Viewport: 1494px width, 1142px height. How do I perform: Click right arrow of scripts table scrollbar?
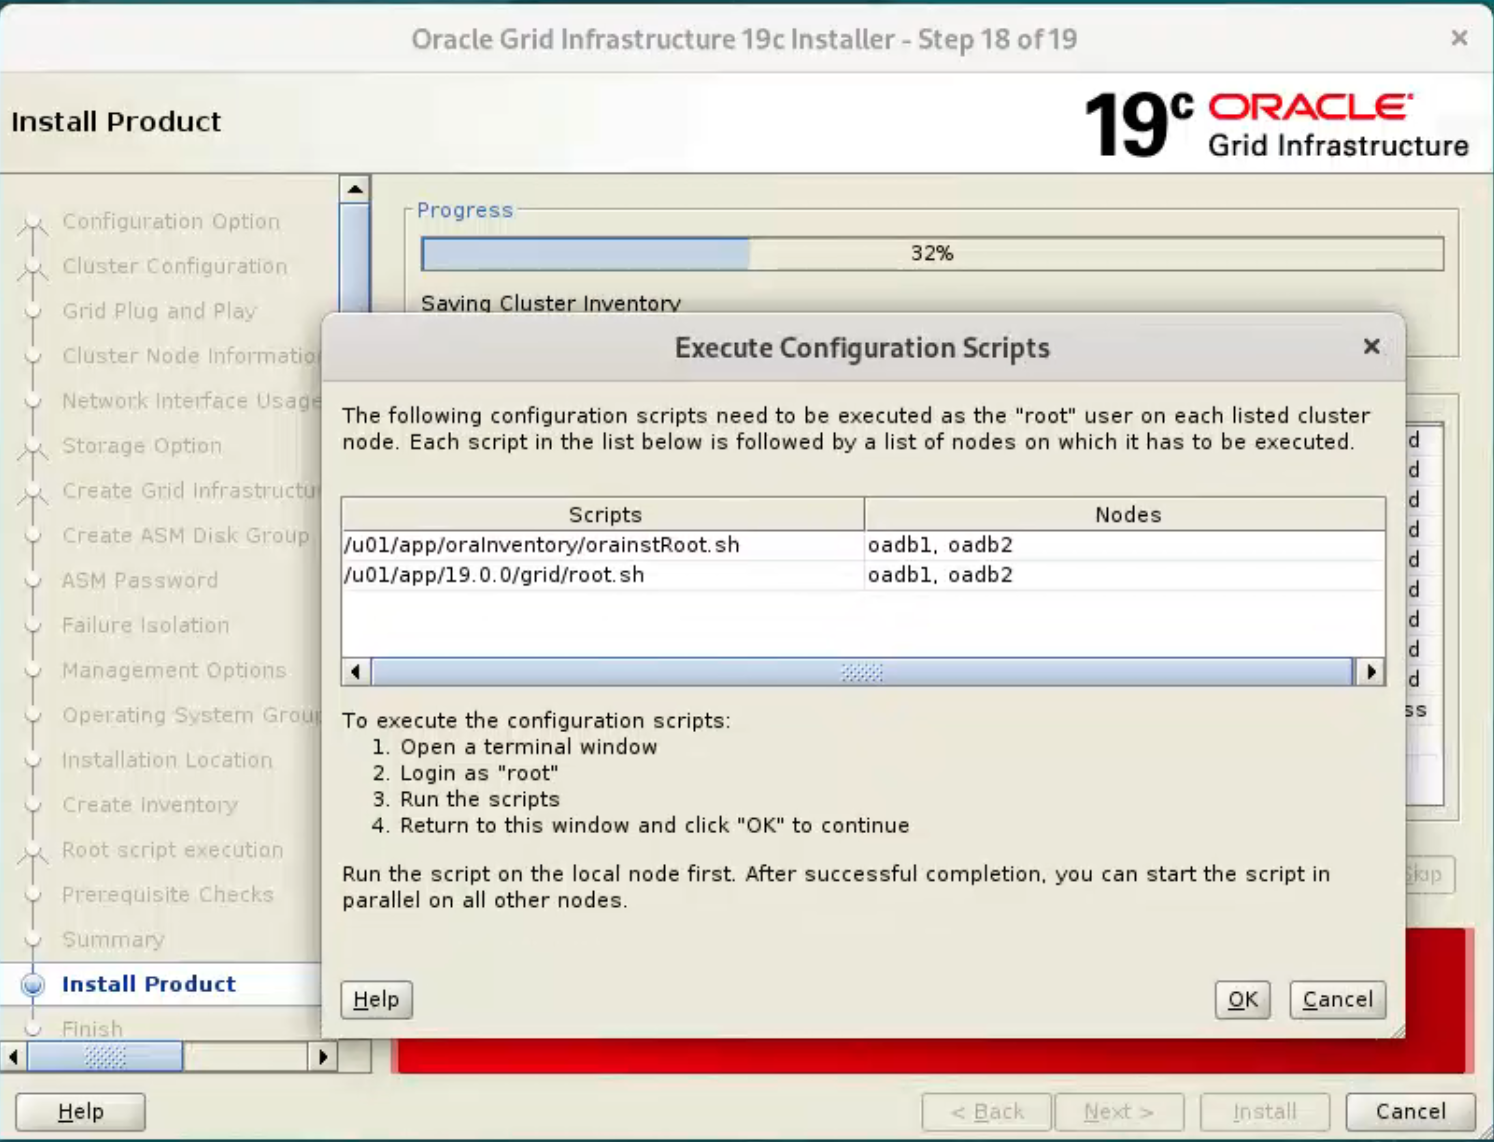pos(1370,672)
